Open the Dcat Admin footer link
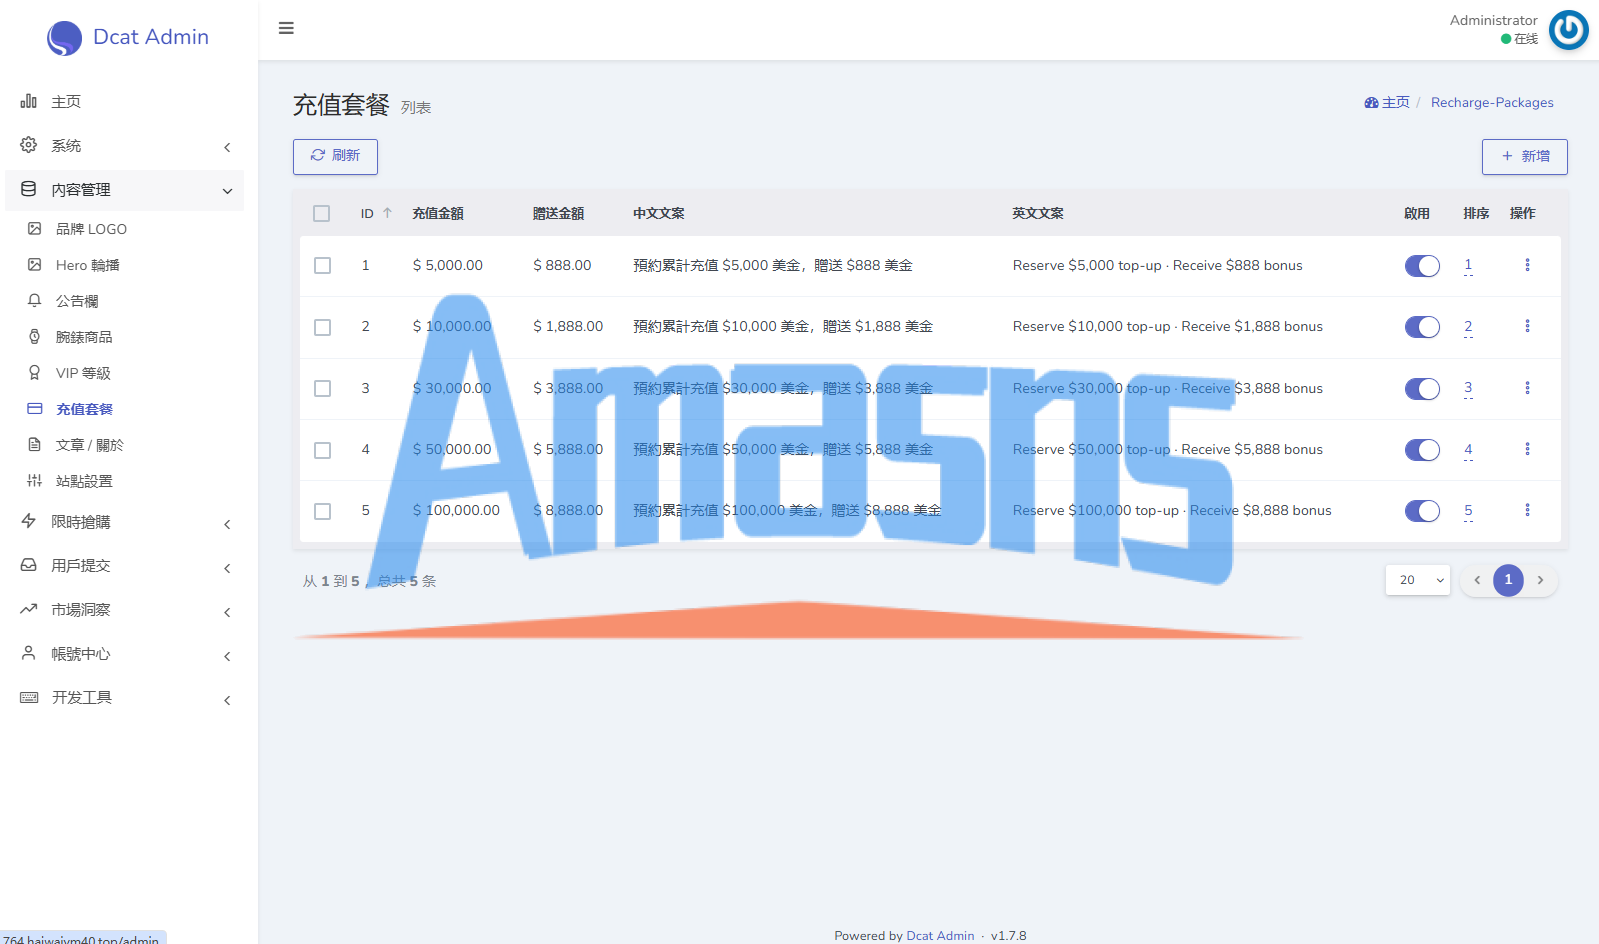 coord(940,936)
